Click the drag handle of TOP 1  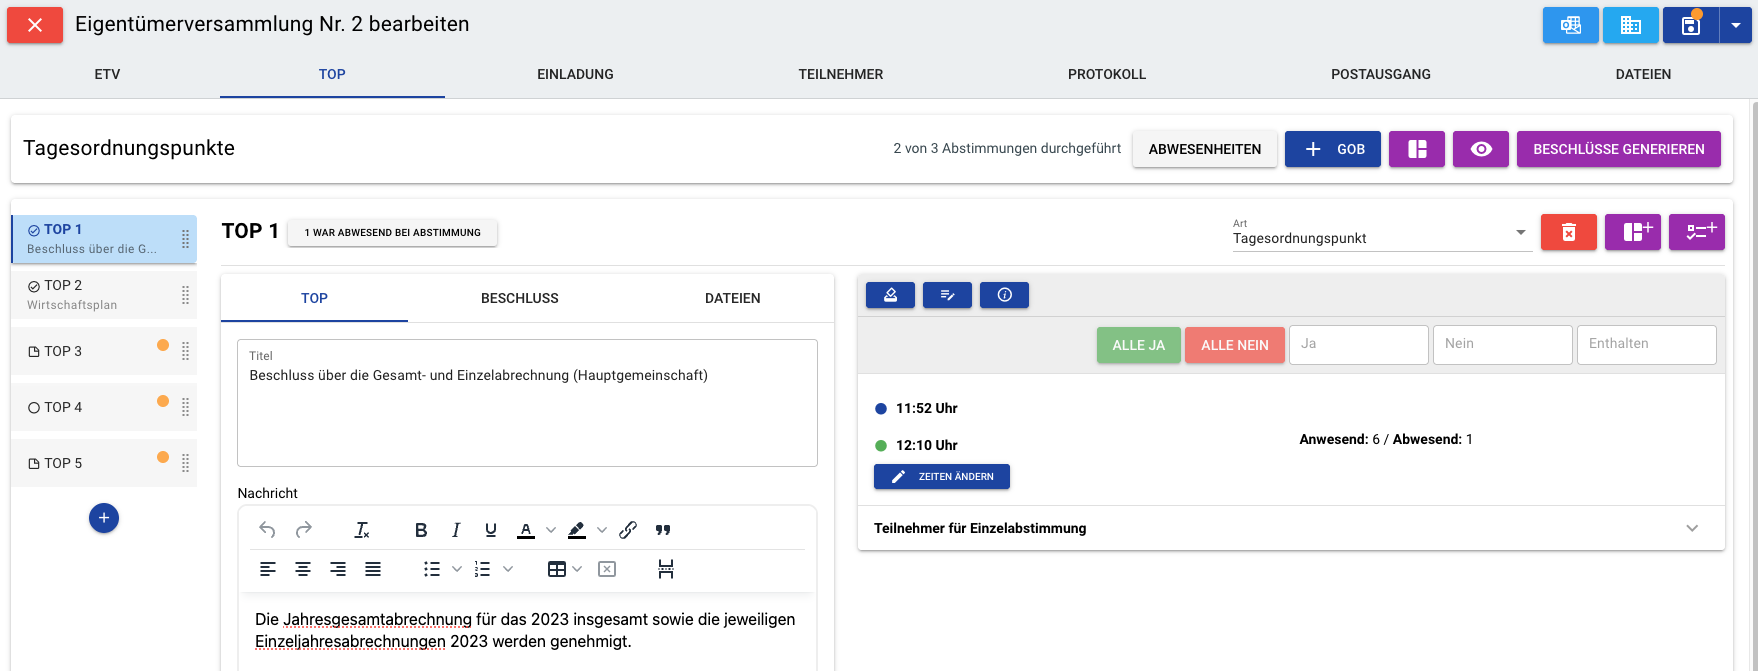[x=185, y=239]
